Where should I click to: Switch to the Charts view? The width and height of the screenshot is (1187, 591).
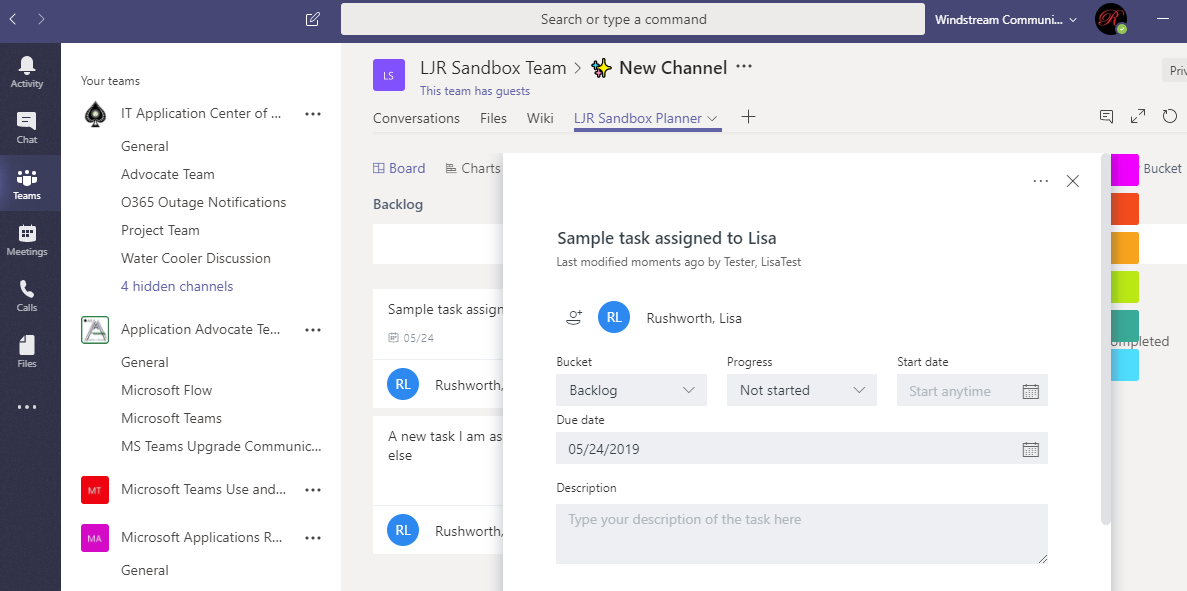point(473,169)
